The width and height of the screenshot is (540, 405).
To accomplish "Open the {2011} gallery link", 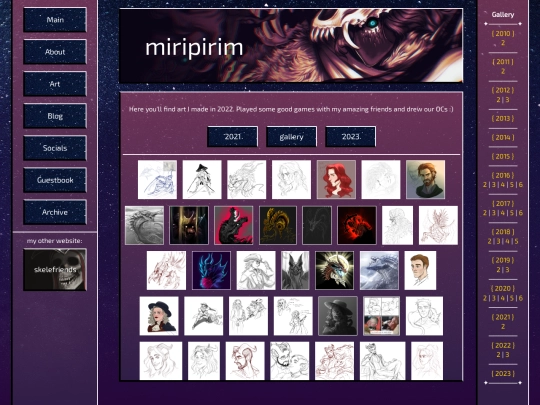I will (x=503, y=62).
